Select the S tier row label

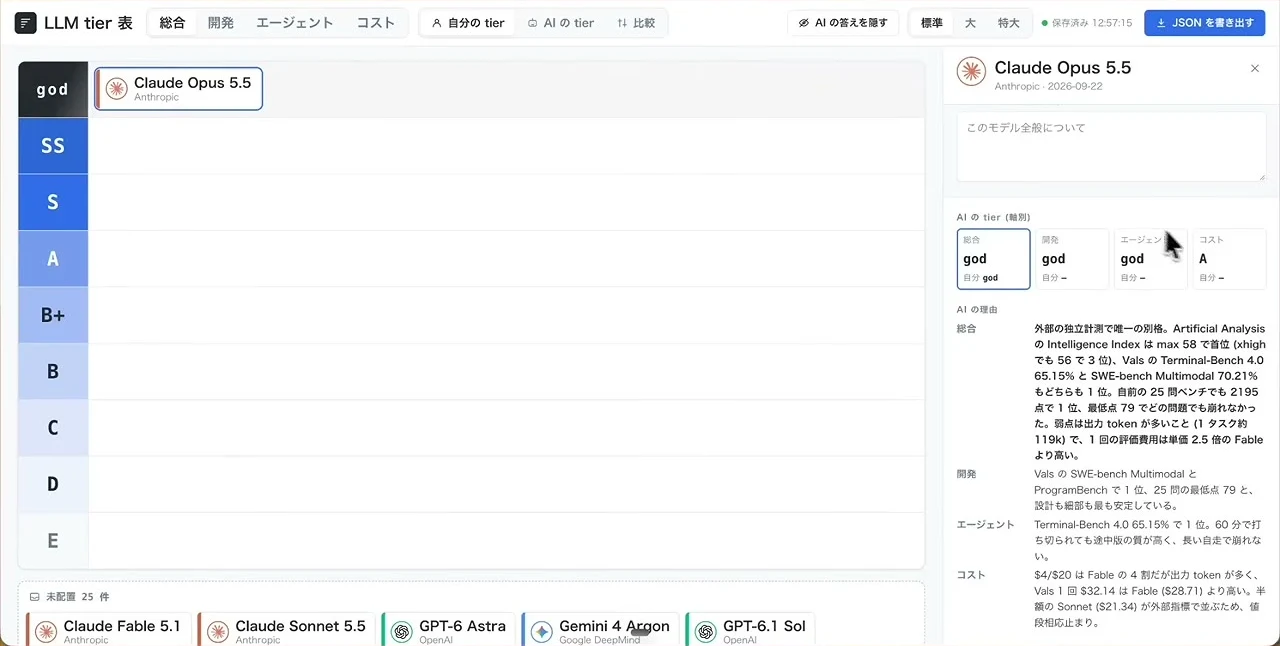coord(53,202)
